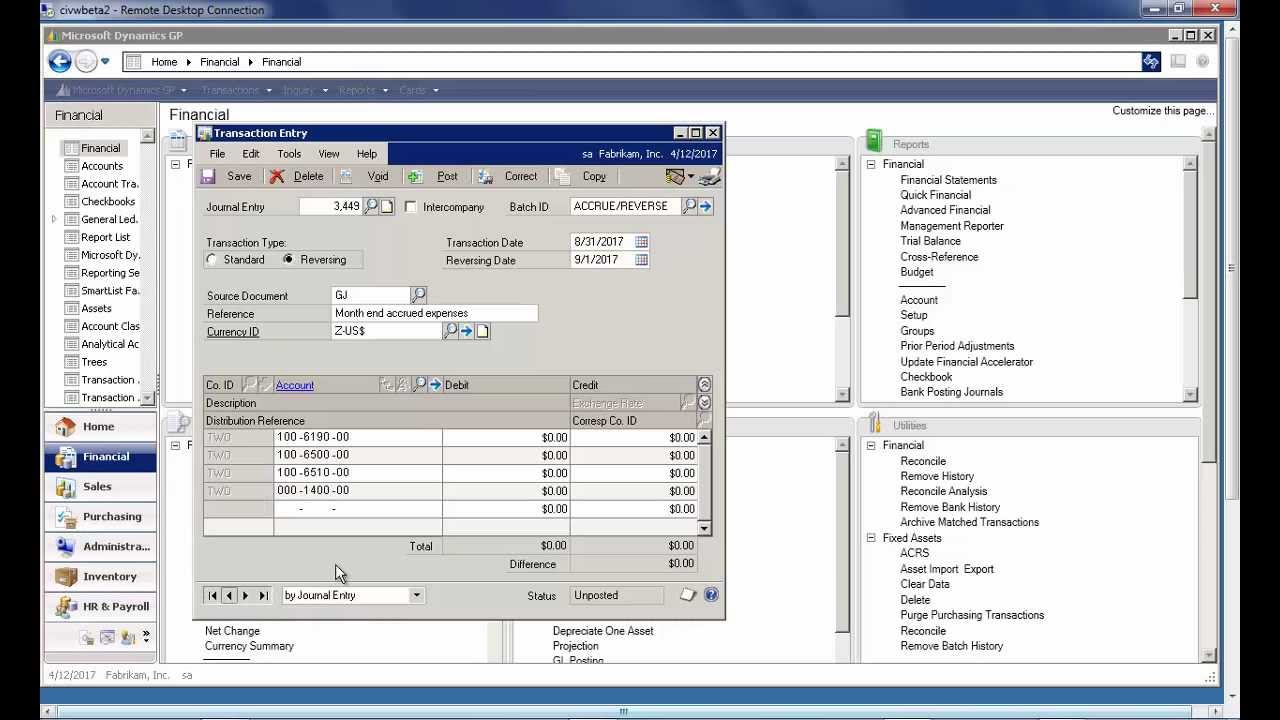Click the green Post icon
1280x720 pixels.
pos(415,177)
